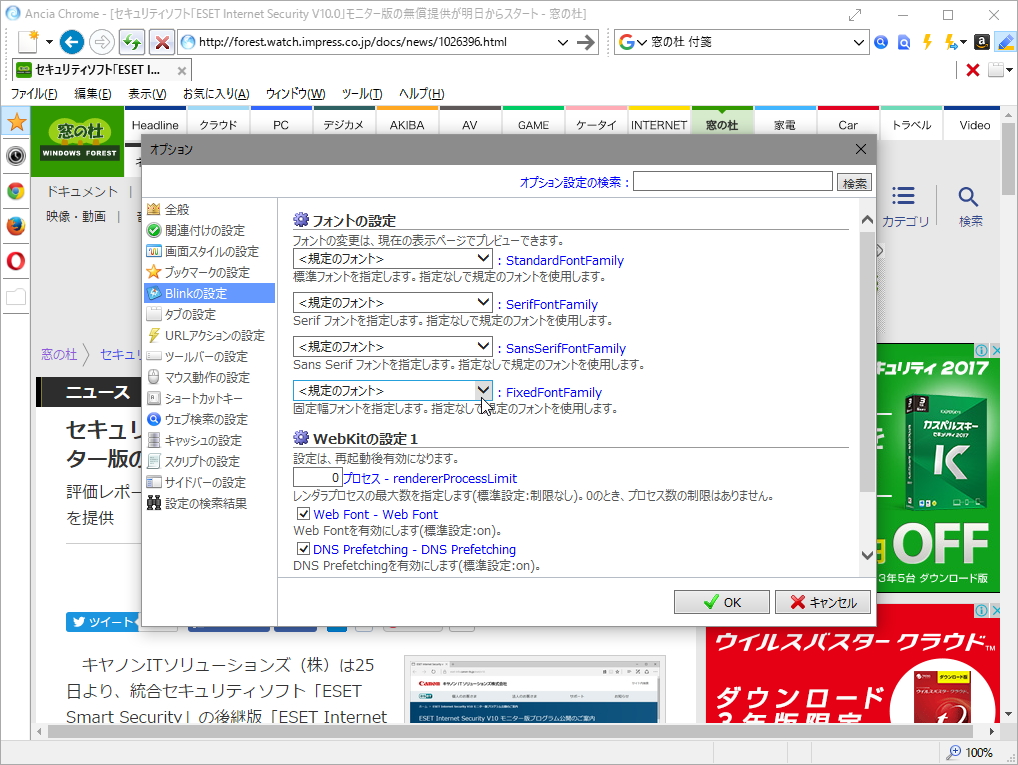Image resolution: width=1018 pixels, height=765 pixels.
Task: Open the StandardFontFamily font dropdown
Action: point(484,259)
